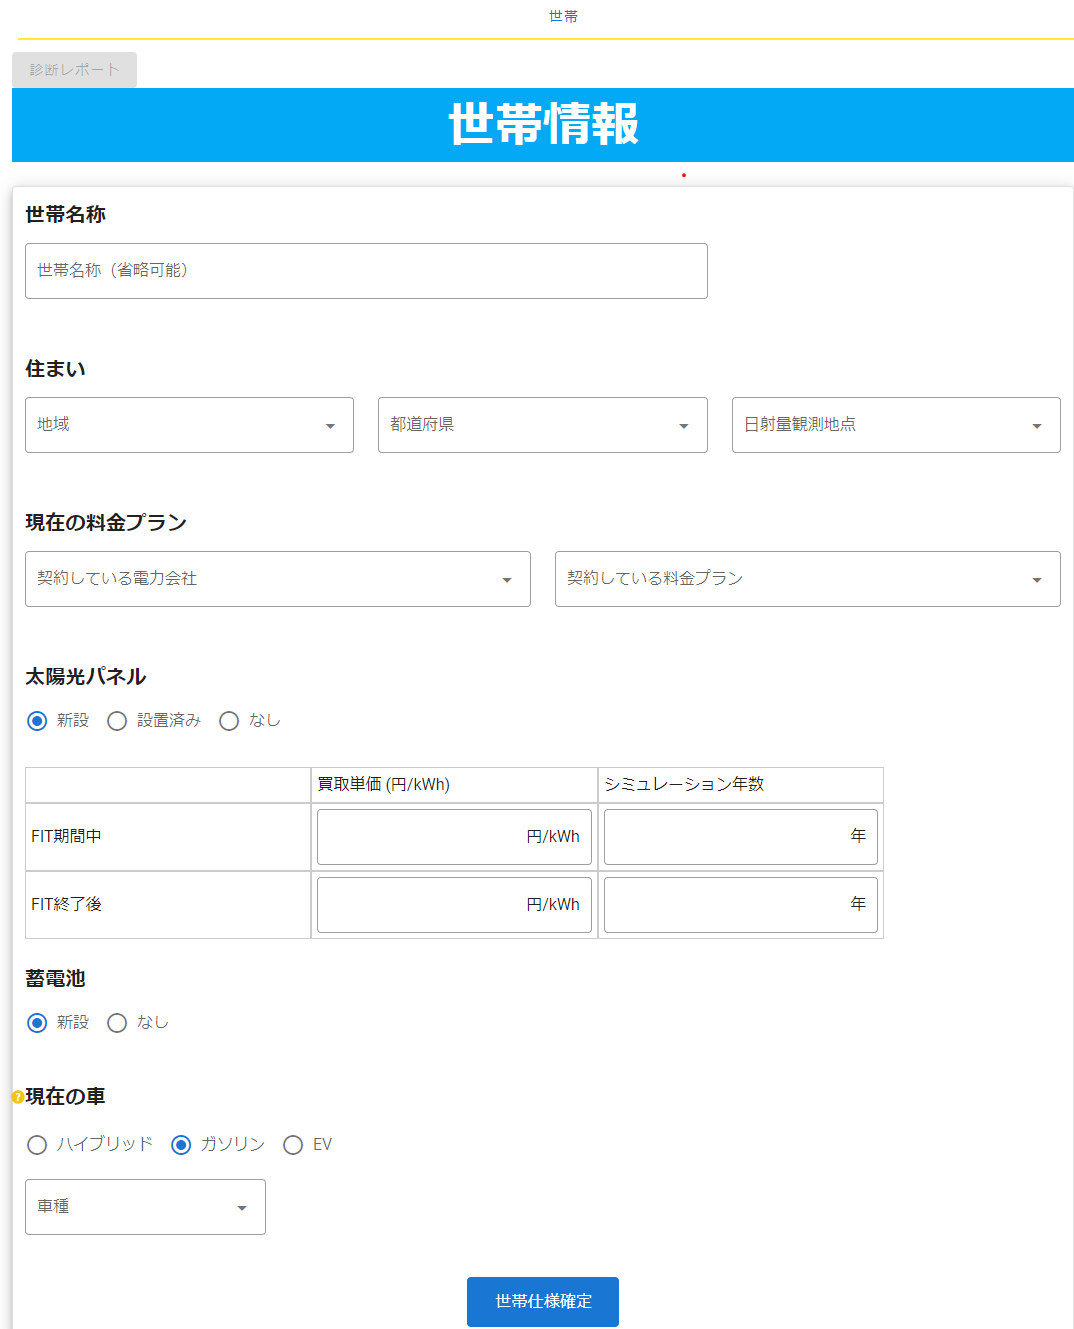Open the 都道府県 dropdown
1074x1329 pixels.
click(x=542, y=425)
